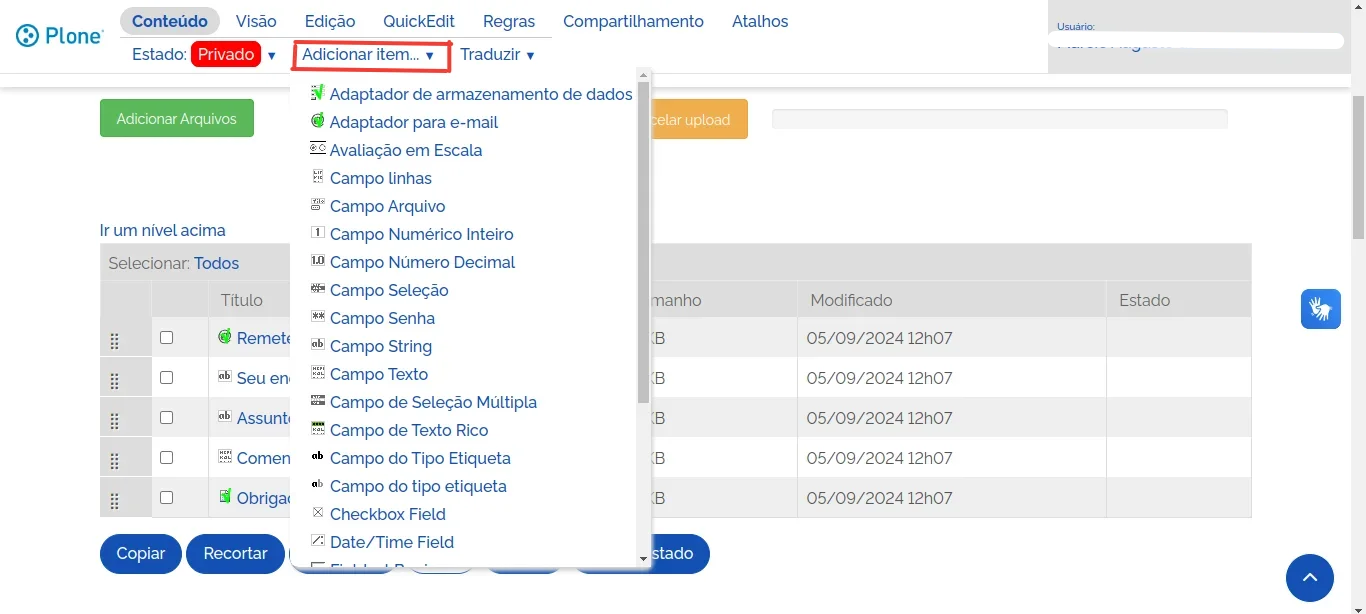This screenshot has width=1366, height=614.
Task: Click the Checkbox Field icon
Action: click(x=318, y=513)
